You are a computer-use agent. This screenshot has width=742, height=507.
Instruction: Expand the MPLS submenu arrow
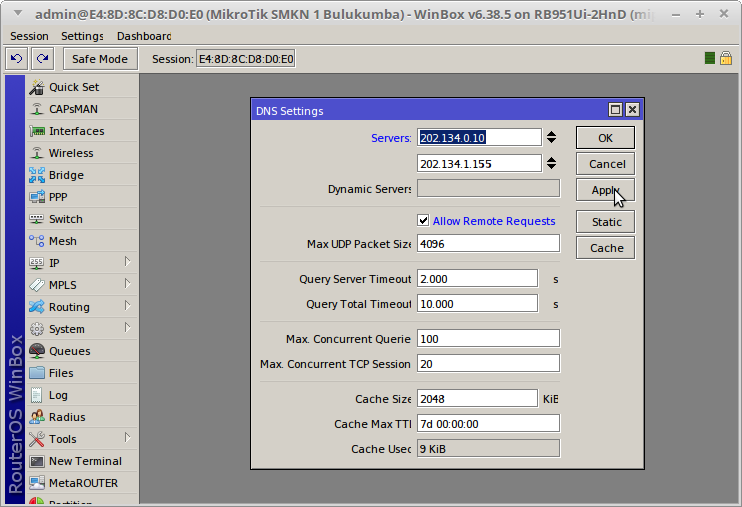127,283
